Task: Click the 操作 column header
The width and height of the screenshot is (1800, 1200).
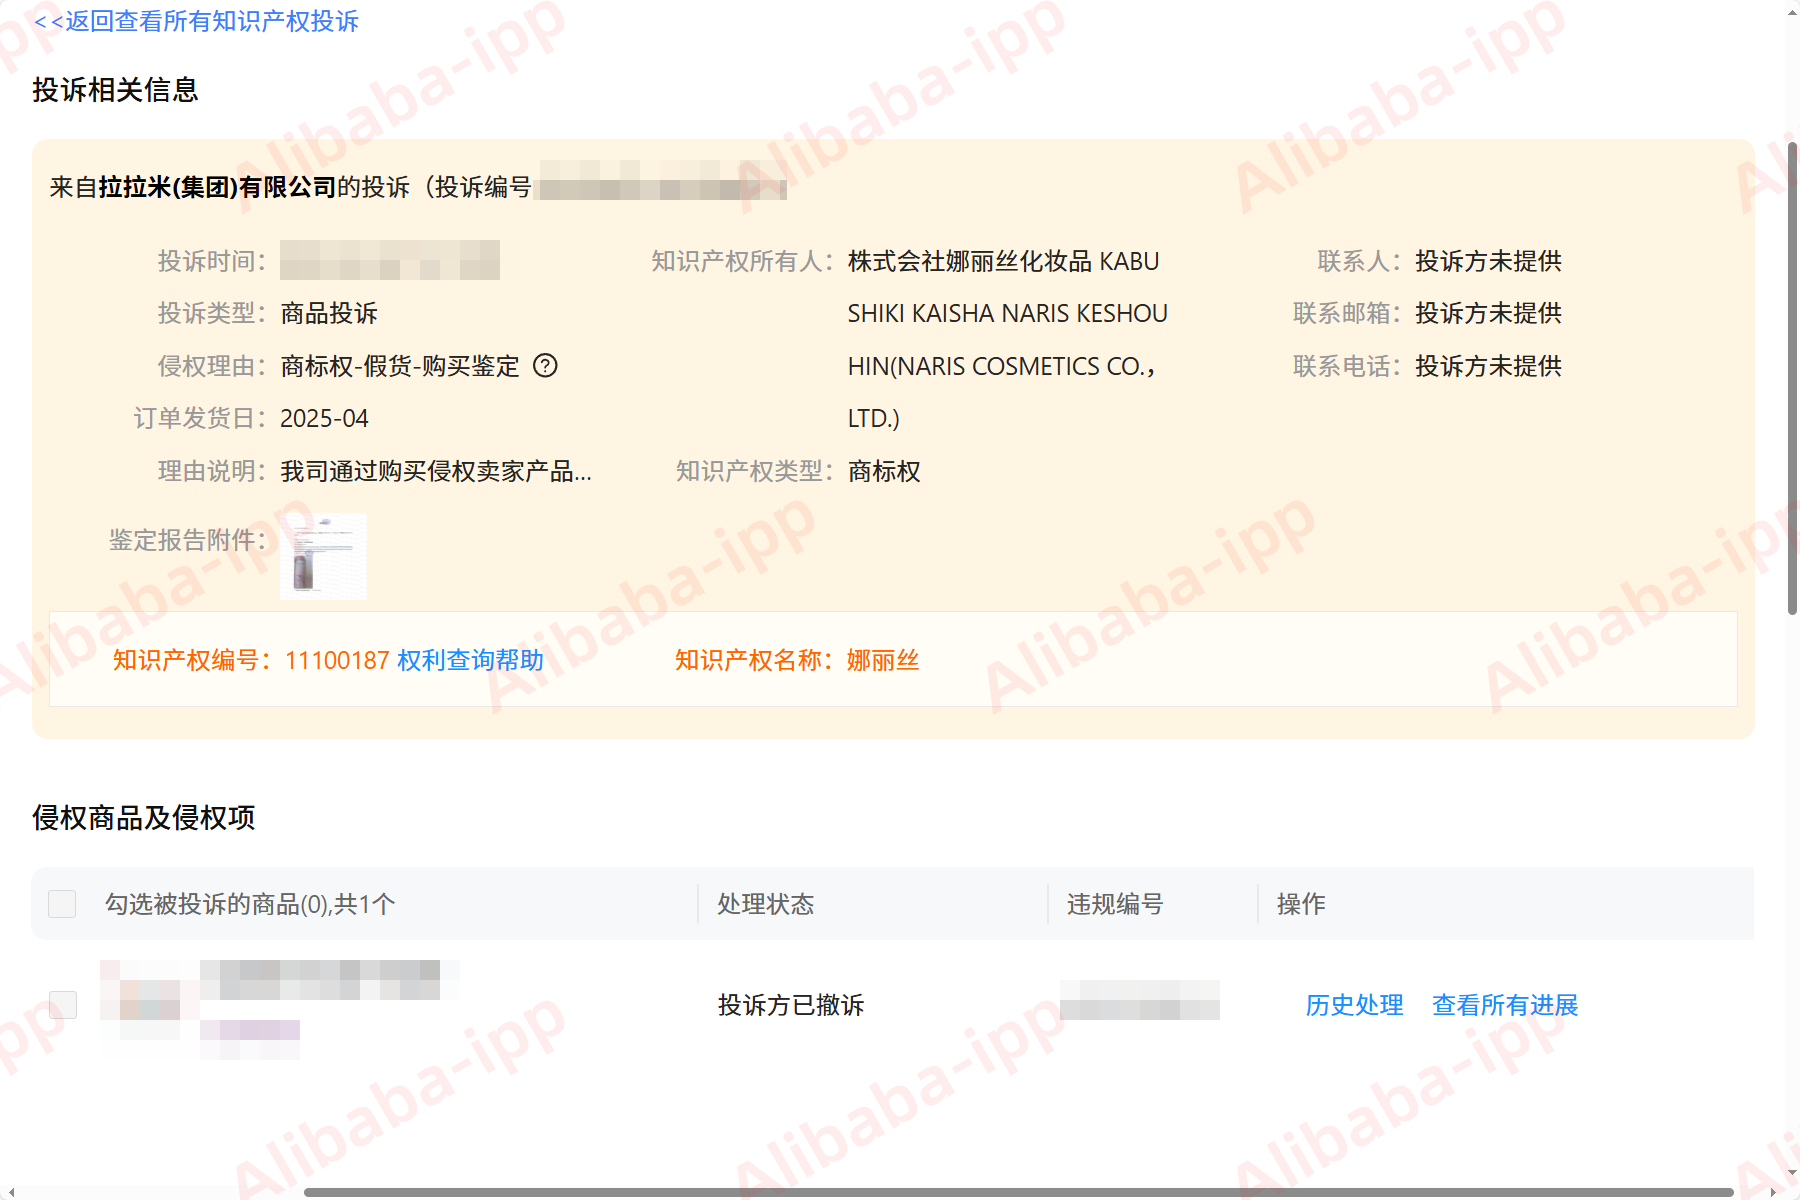Action: click(x=1301, y=904)
